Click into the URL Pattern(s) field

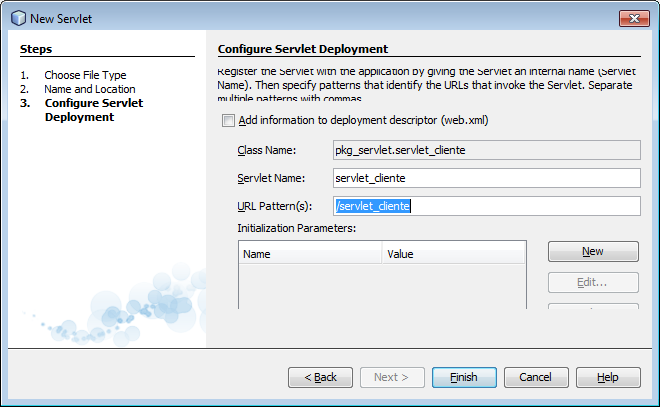point(486,206)
